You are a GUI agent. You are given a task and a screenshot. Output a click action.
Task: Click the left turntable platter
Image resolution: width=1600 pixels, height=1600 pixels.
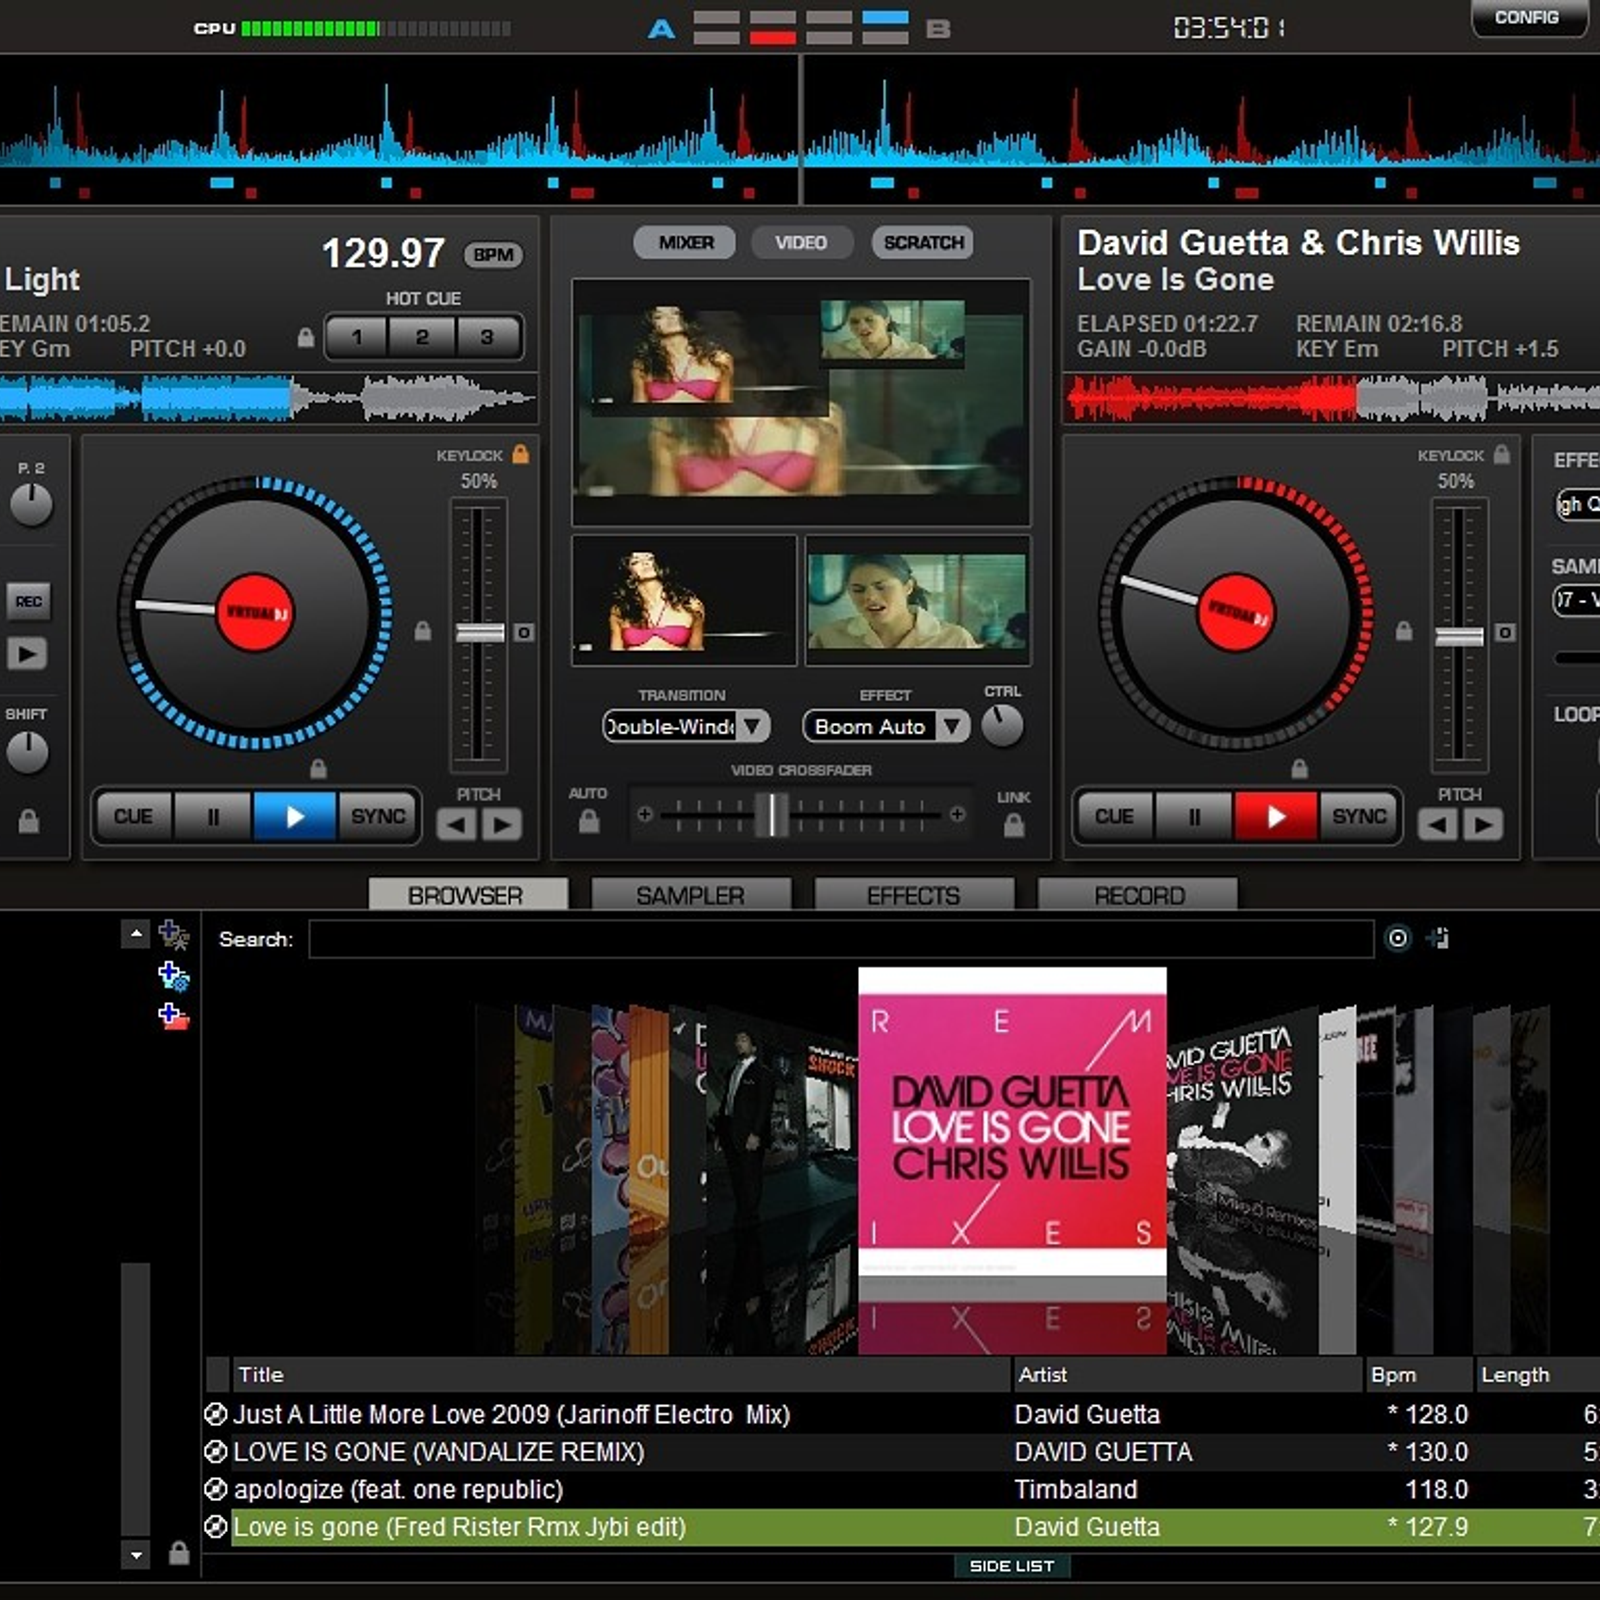[254, 613]
